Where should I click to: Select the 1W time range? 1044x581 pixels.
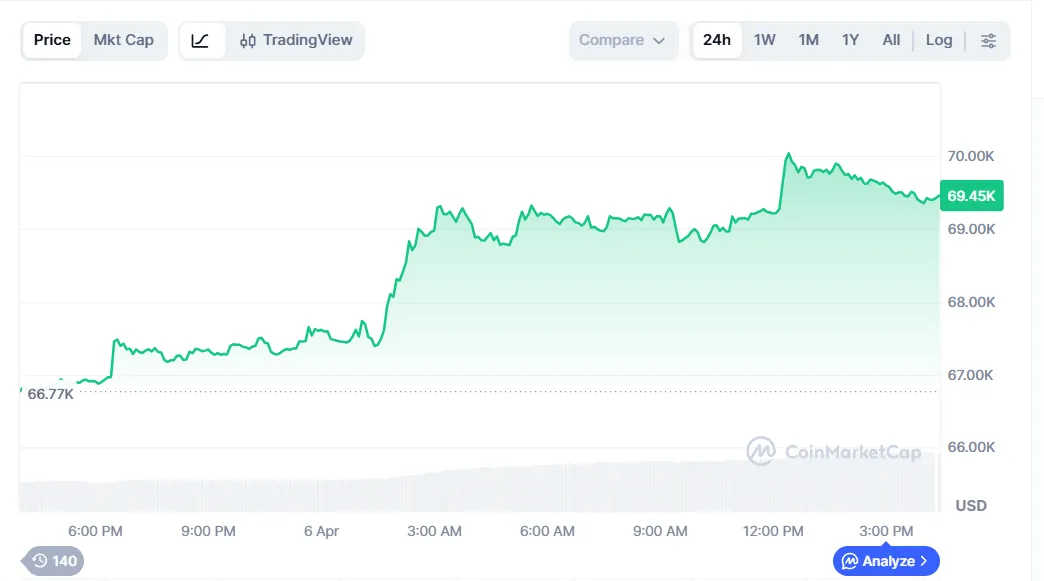click(x=765, y=41)
